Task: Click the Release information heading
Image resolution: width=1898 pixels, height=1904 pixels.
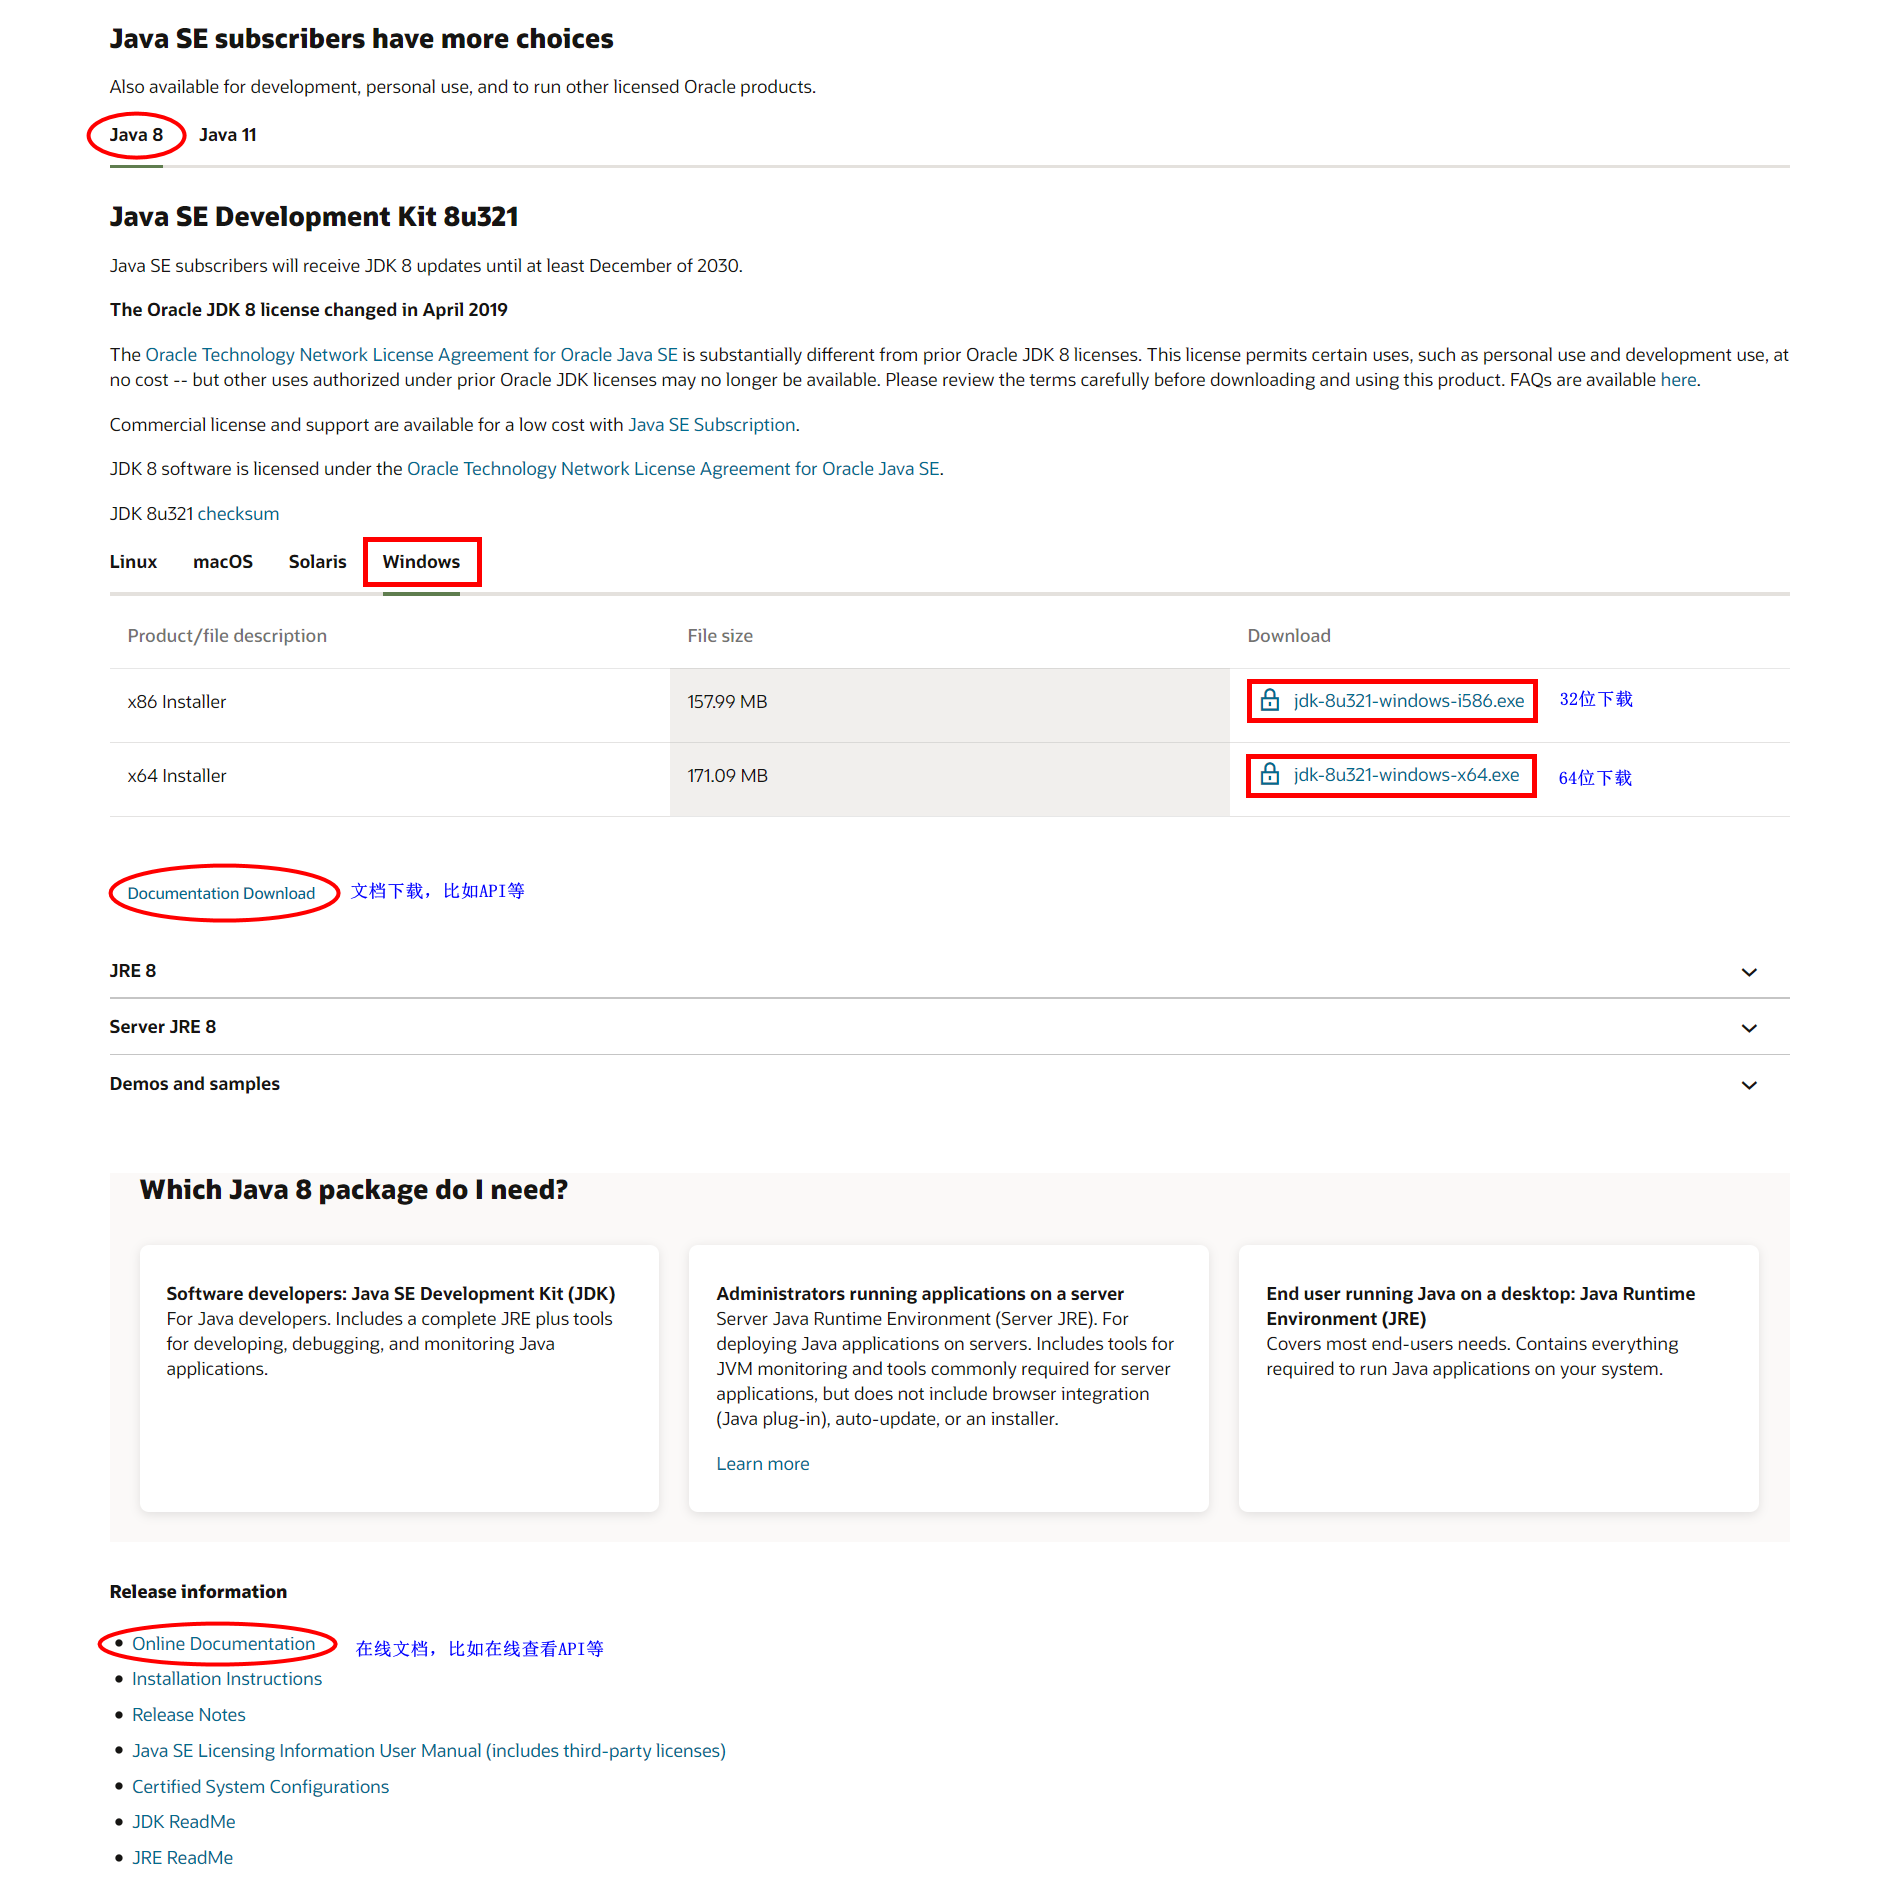Action: click(x=198, y=1592)
